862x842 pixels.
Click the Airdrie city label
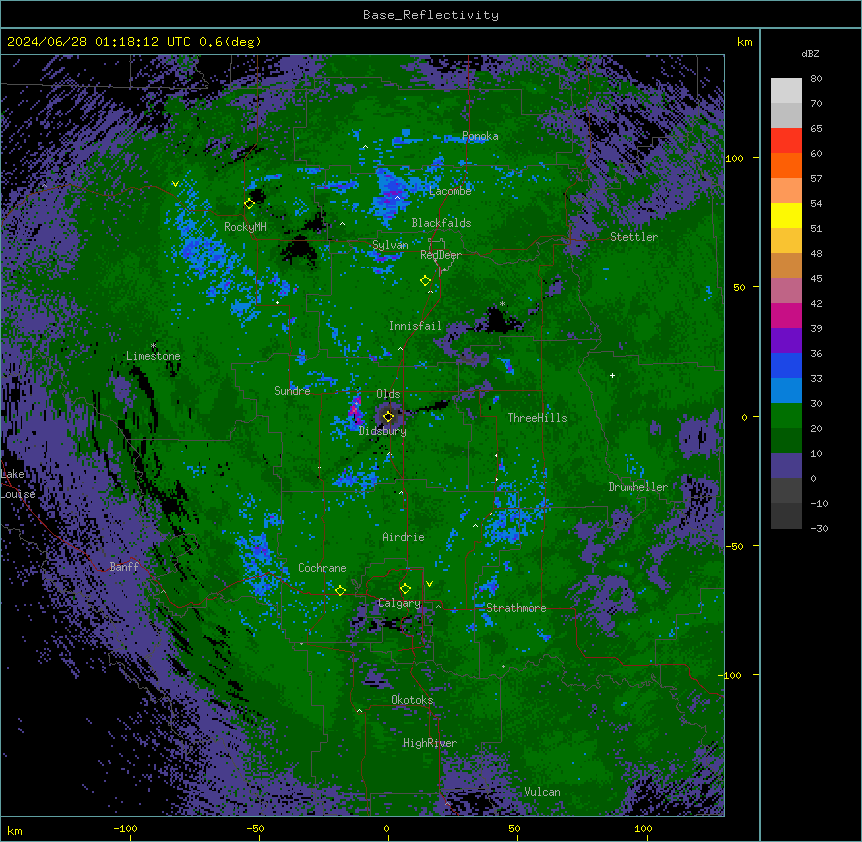point(403,537)
